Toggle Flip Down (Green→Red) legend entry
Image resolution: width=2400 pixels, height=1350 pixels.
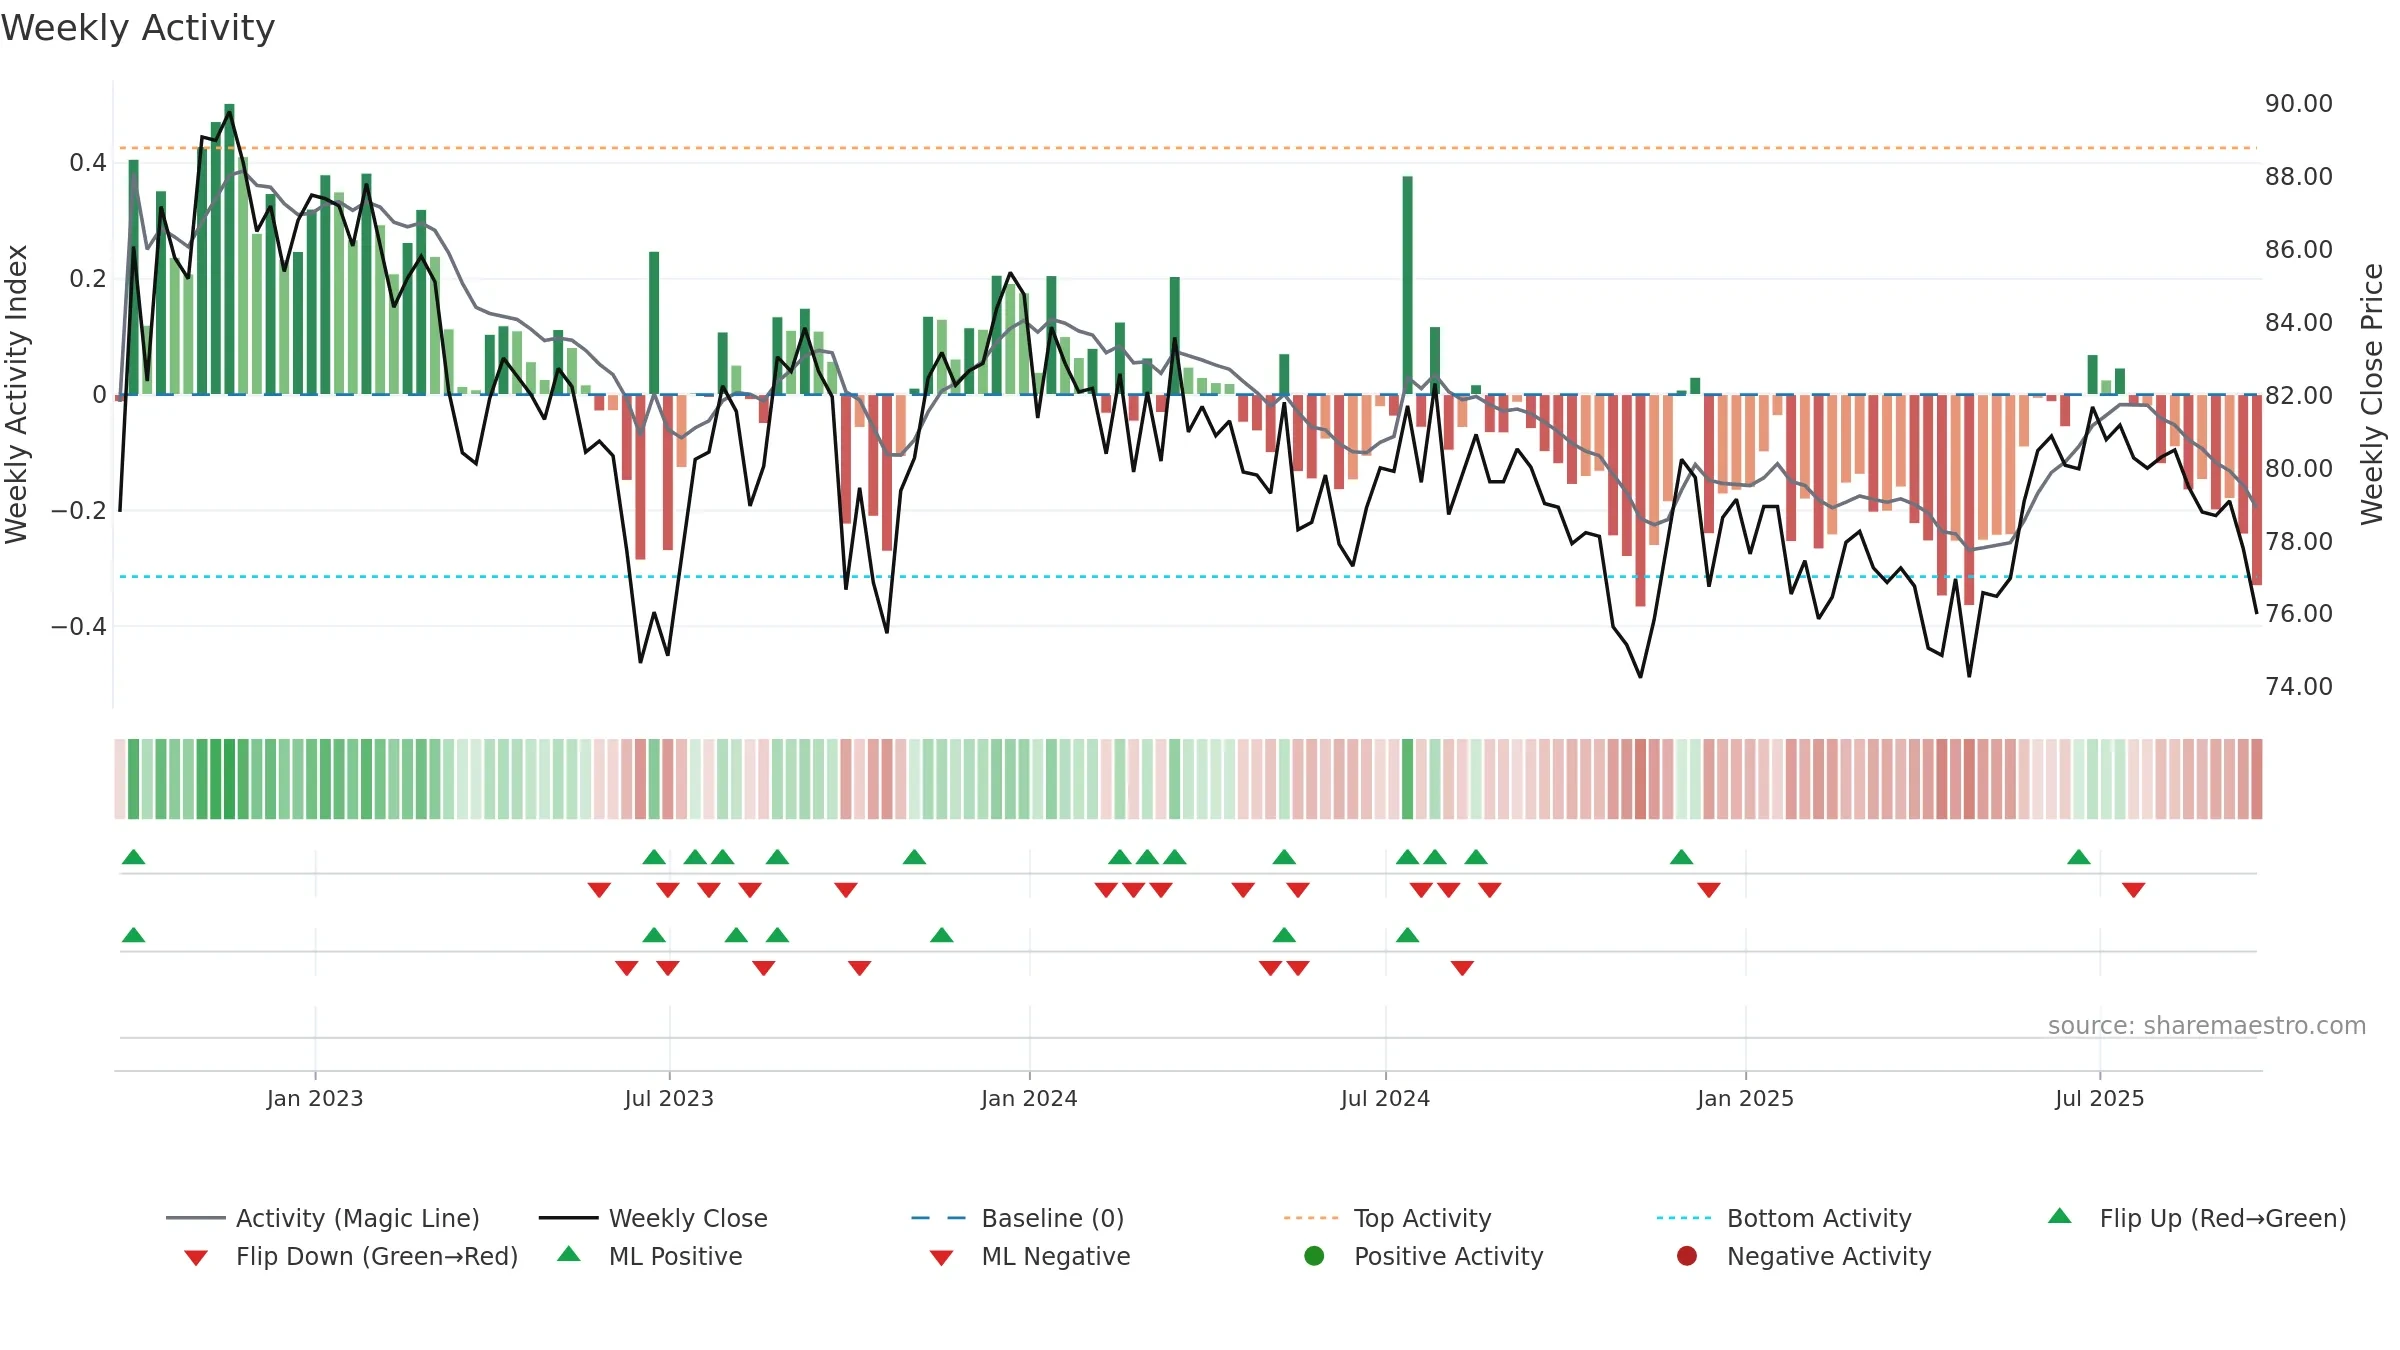[x=351, y=1256]
